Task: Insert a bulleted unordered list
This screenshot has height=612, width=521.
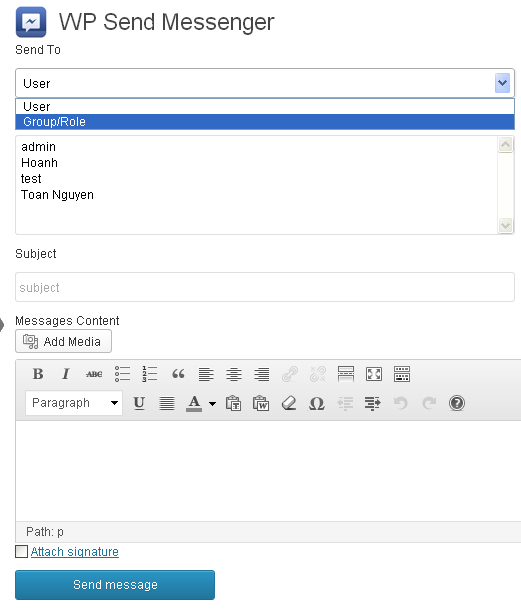Action: (x=122, y=374)
